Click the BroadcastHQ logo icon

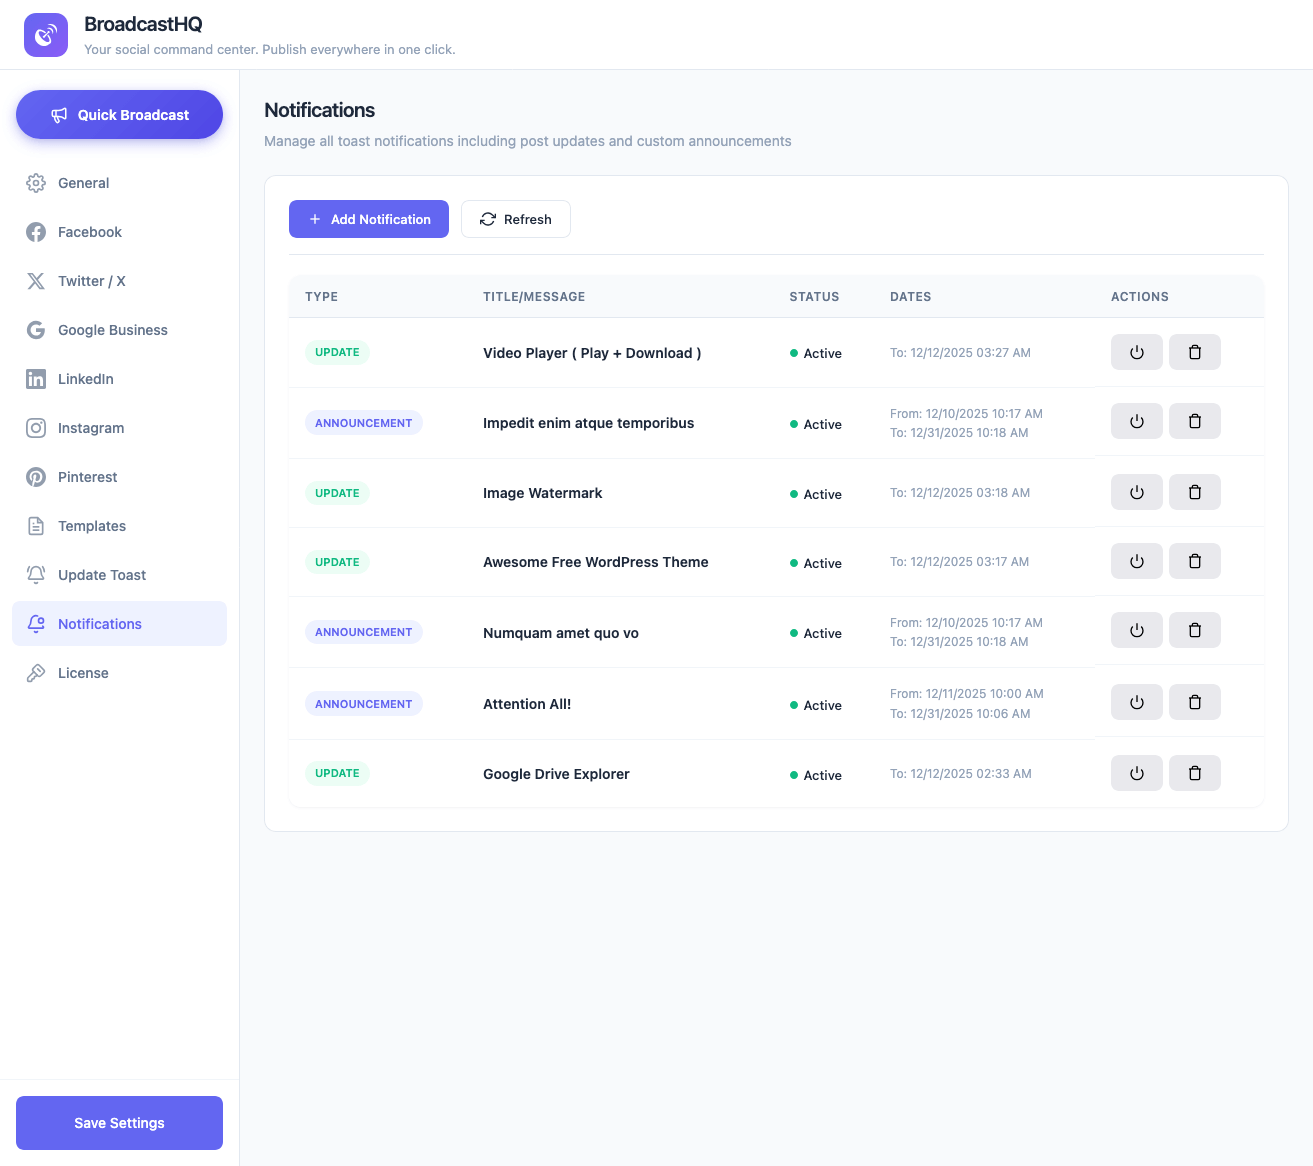coord(45,35)
